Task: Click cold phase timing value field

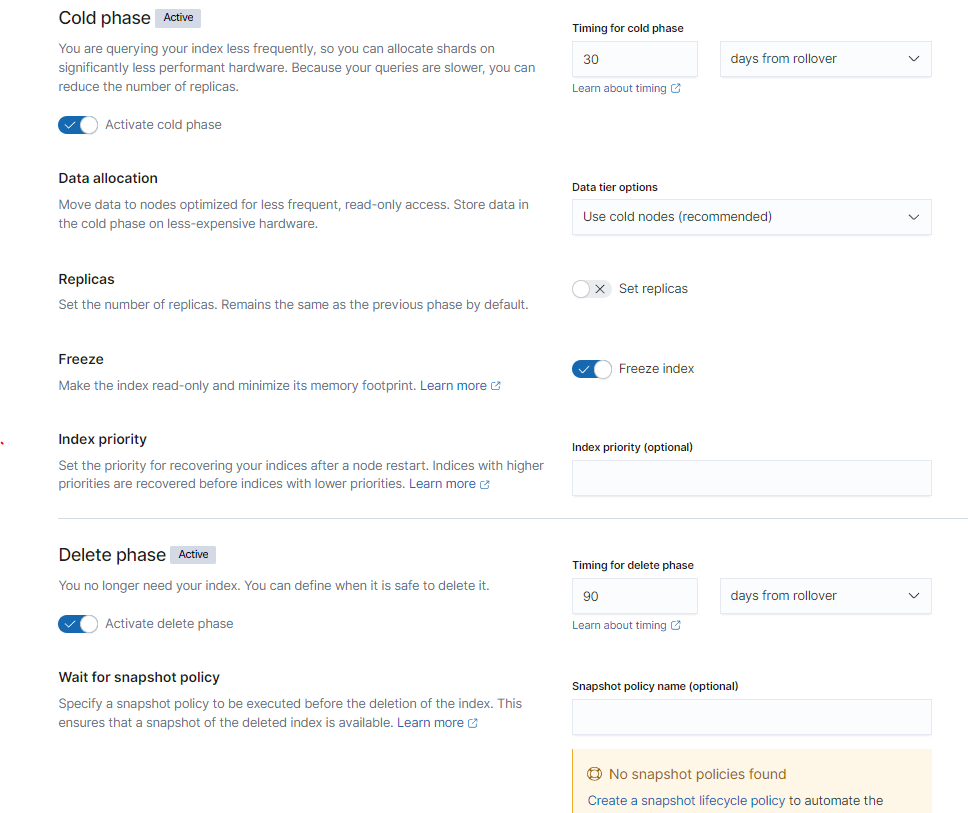Action: [635, 59]
